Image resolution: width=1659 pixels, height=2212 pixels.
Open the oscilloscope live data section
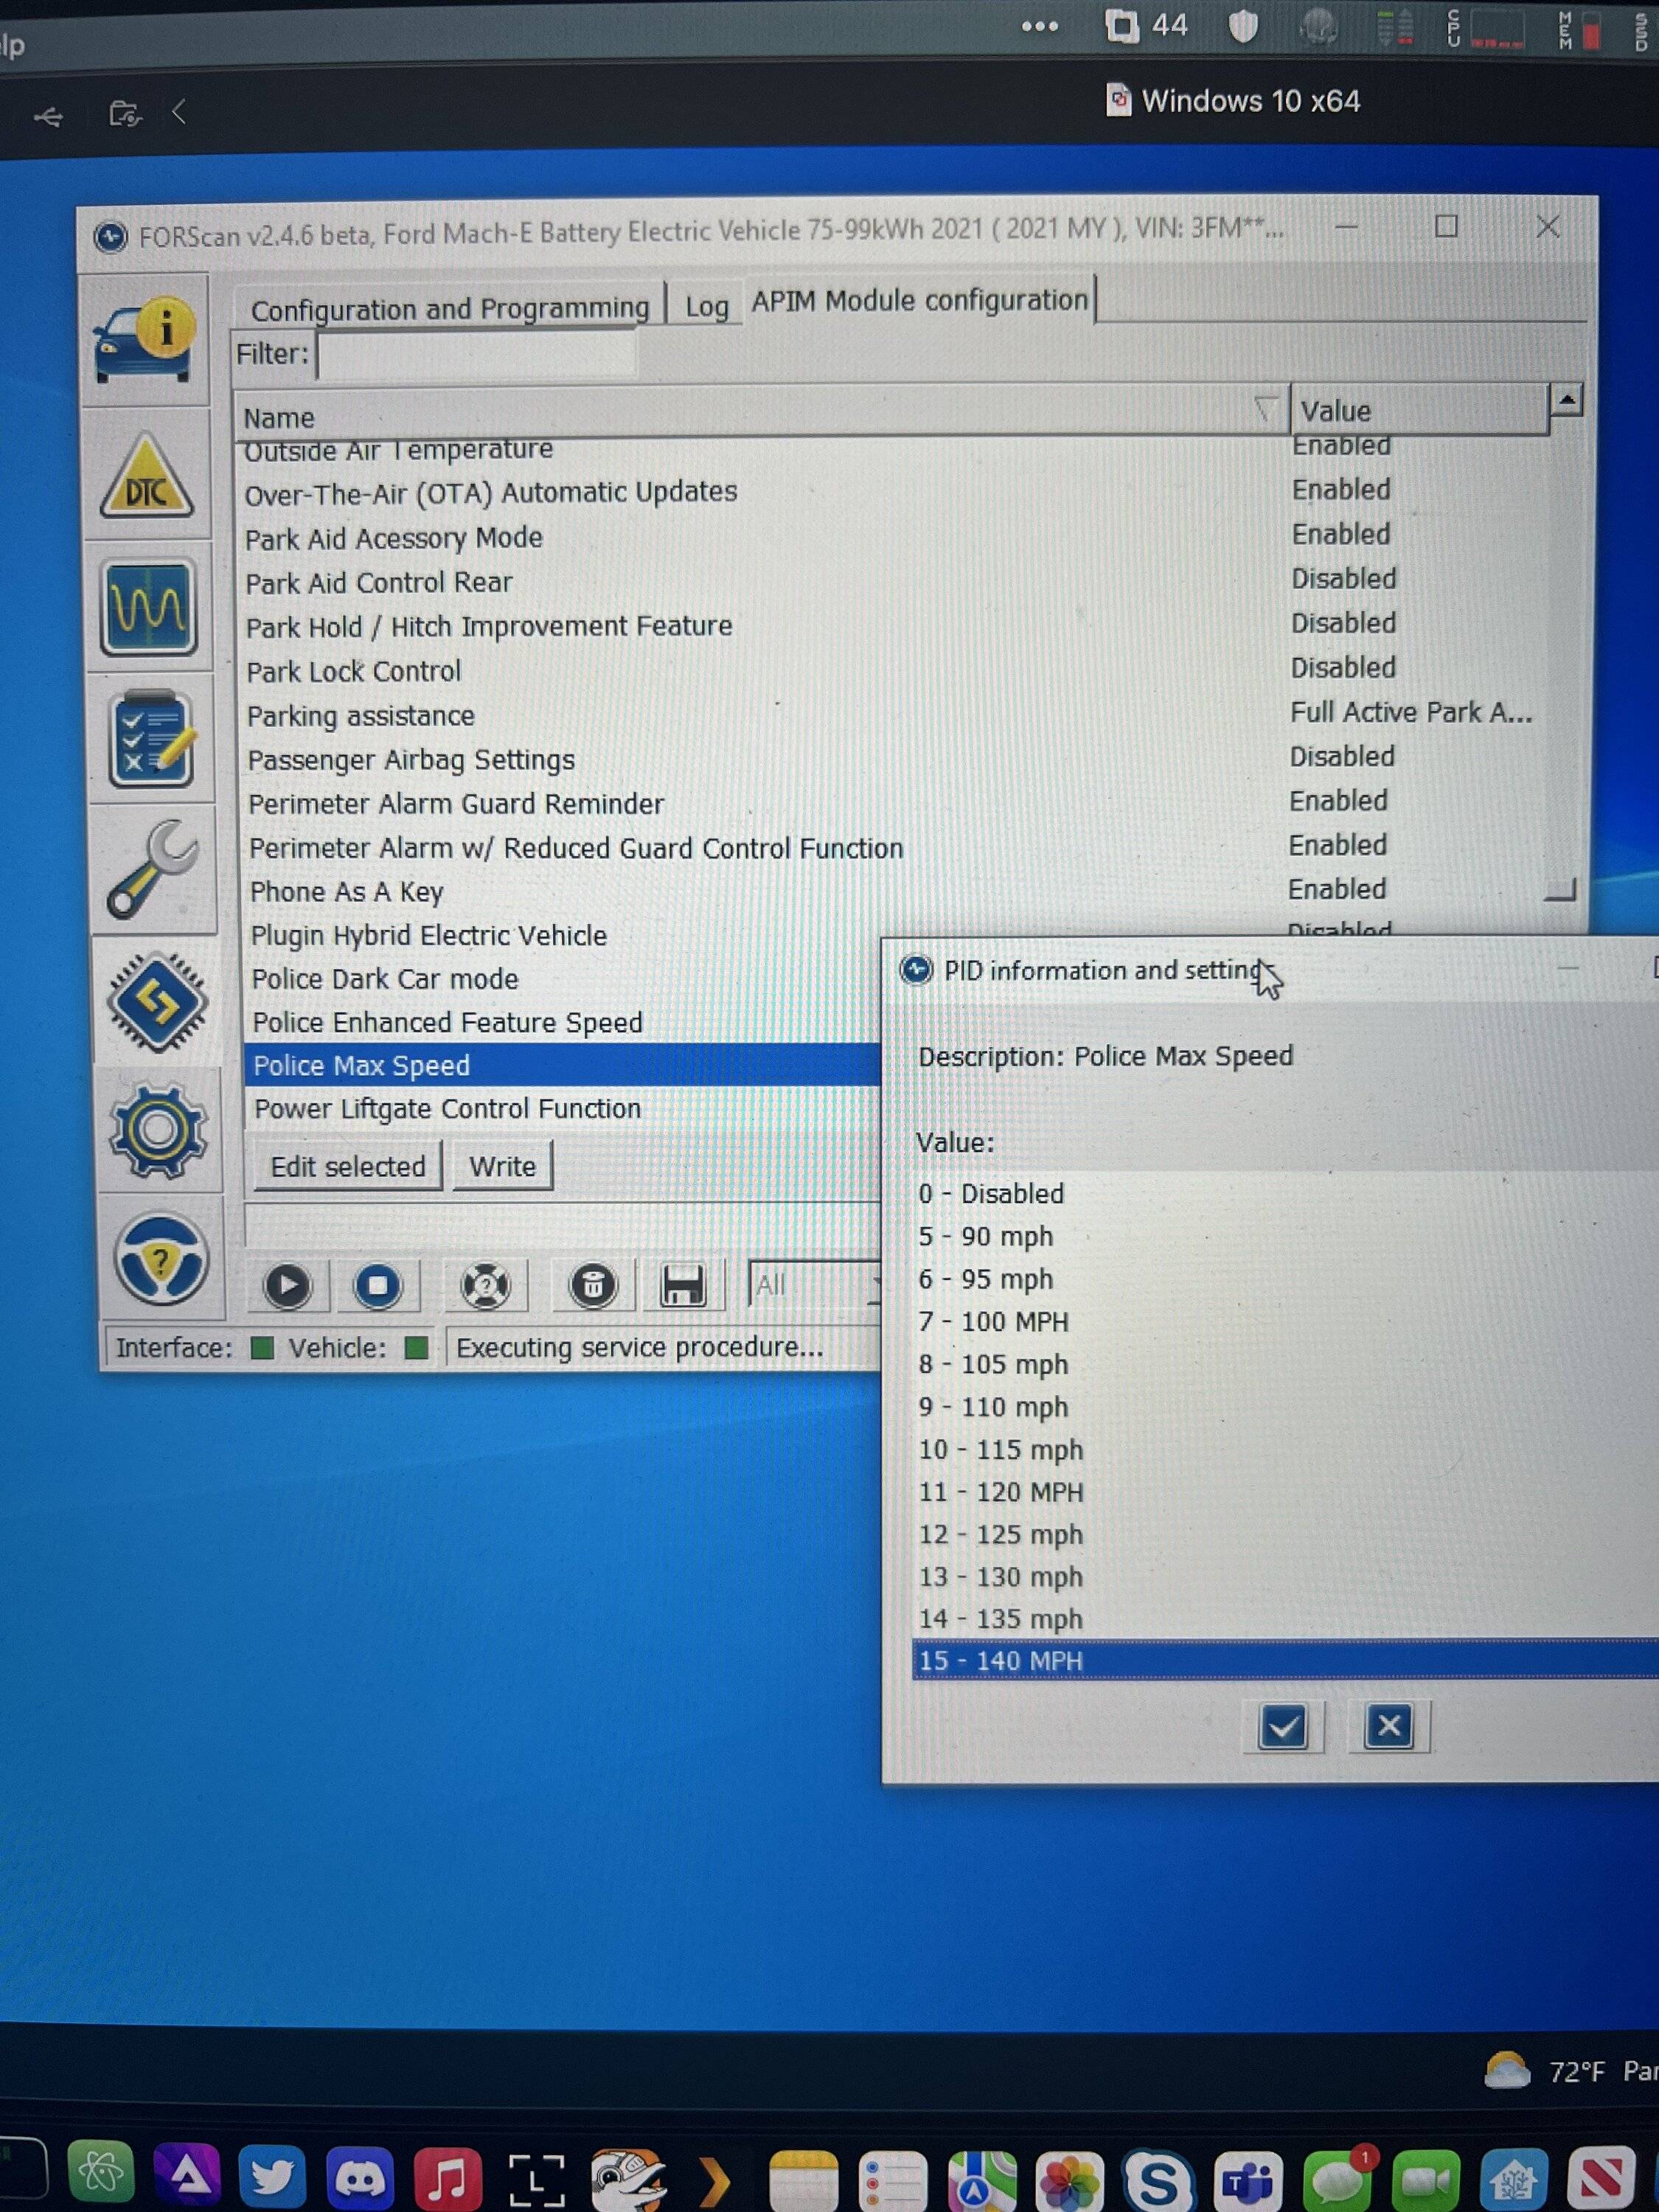(148, 607)
